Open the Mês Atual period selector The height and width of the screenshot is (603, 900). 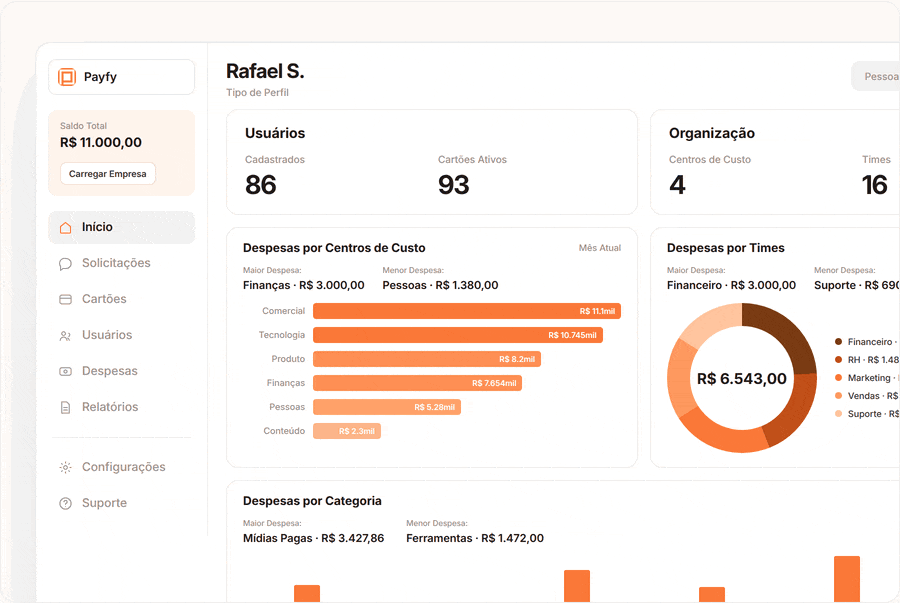600,248
